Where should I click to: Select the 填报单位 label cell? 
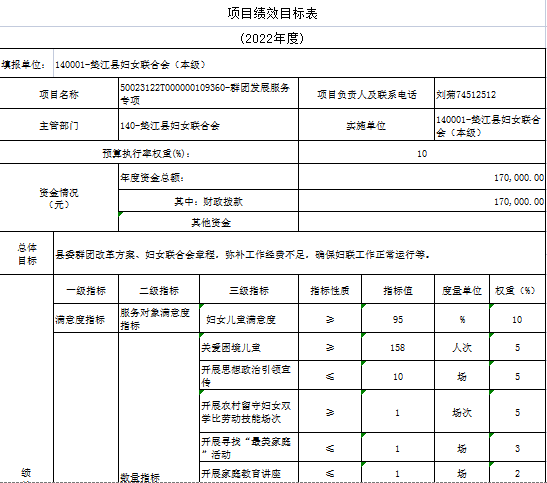pyautogui.click(x=27, y=64)
